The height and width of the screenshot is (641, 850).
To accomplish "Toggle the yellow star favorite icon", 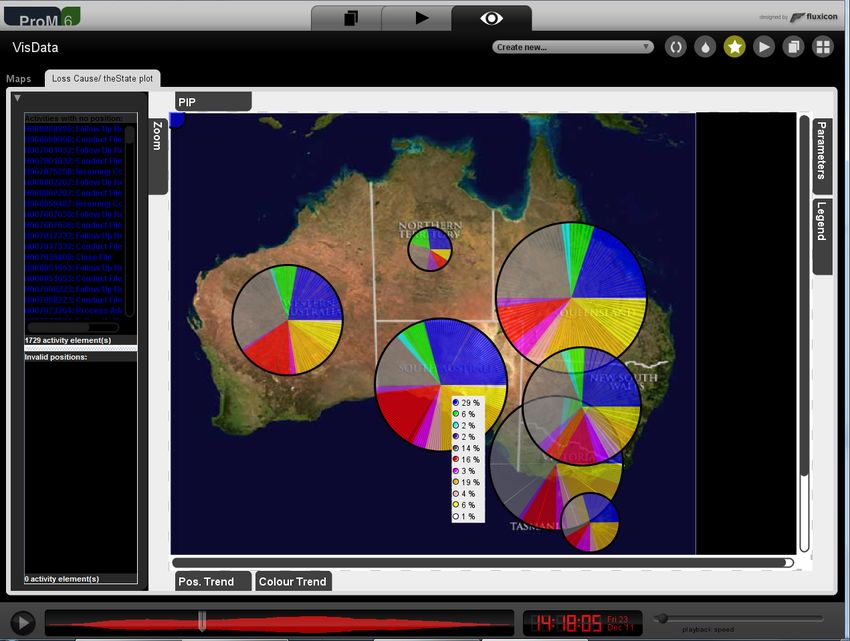I will (x=735, y=47).
